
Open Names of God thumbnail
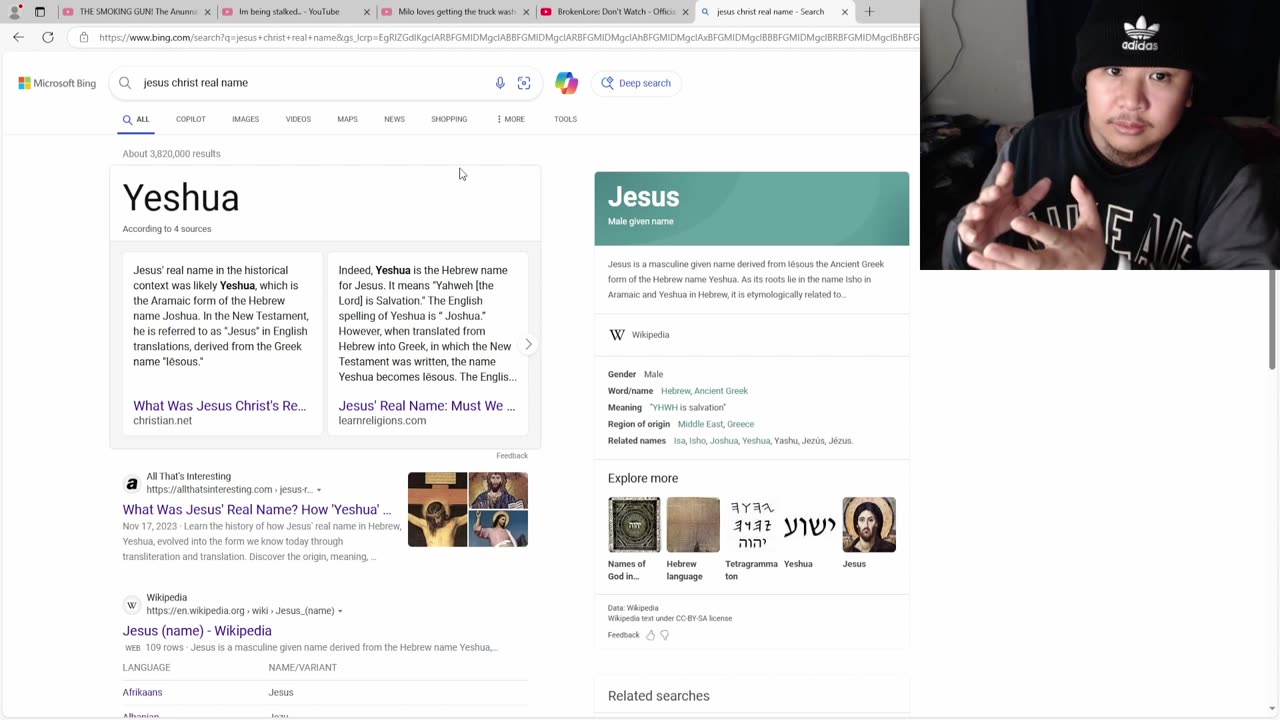(634, 525)
